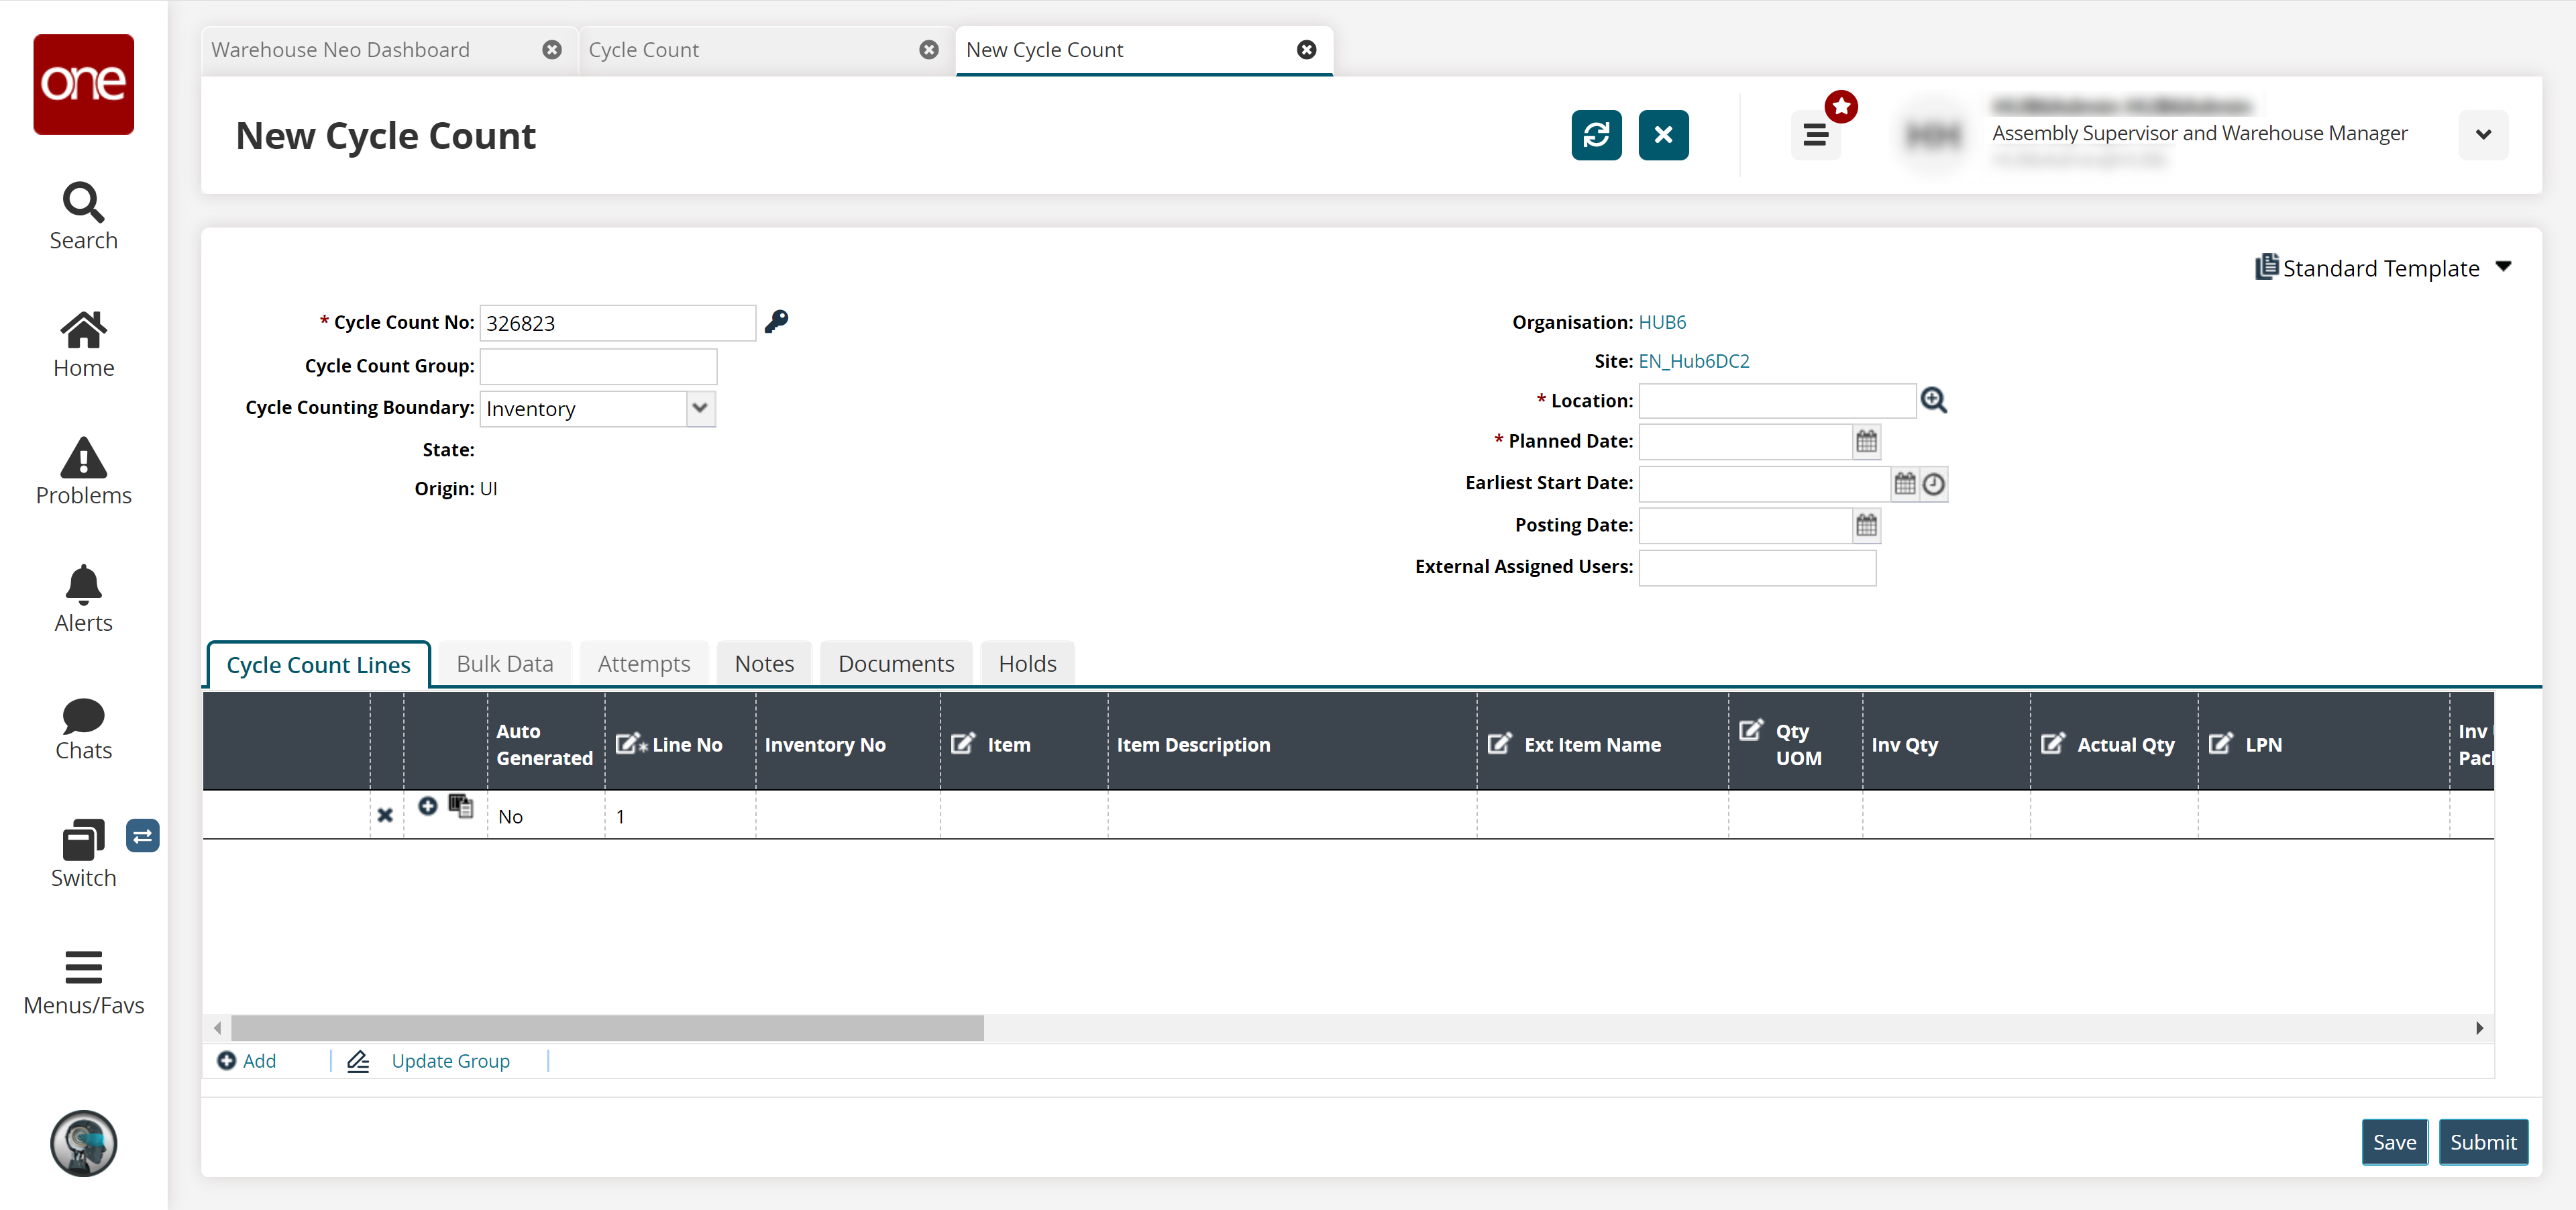Click the EN_Hub6DC2 site link
Viewport: 2576px width, 1210px height.
(x=1699, y=360)
